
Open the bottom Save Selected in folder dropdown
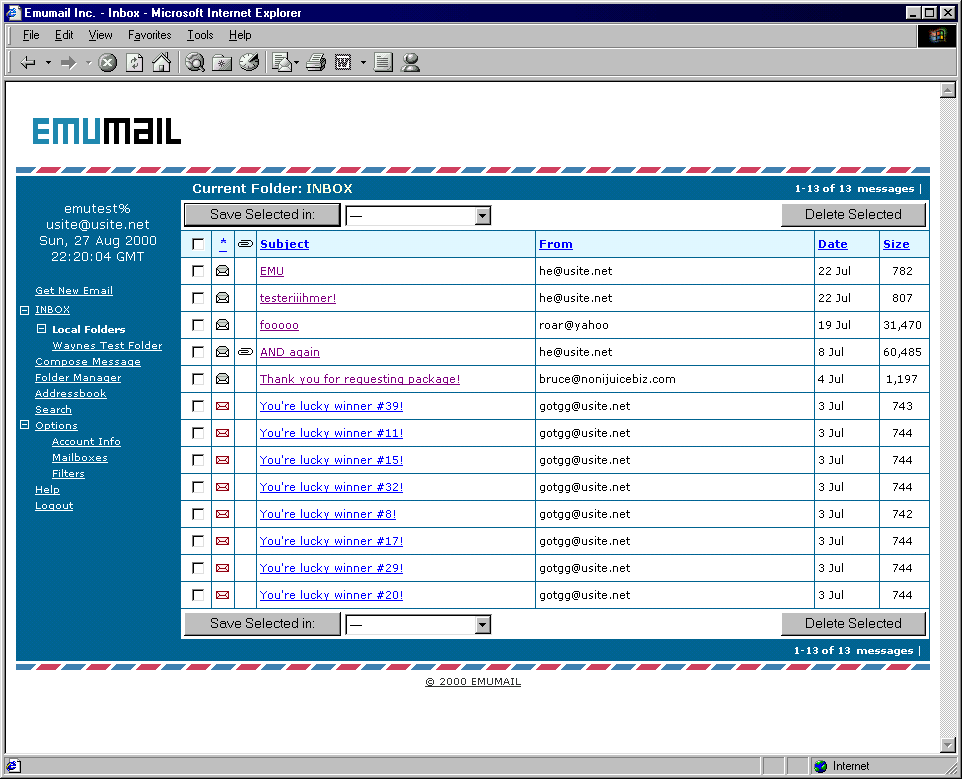(482, 624)
